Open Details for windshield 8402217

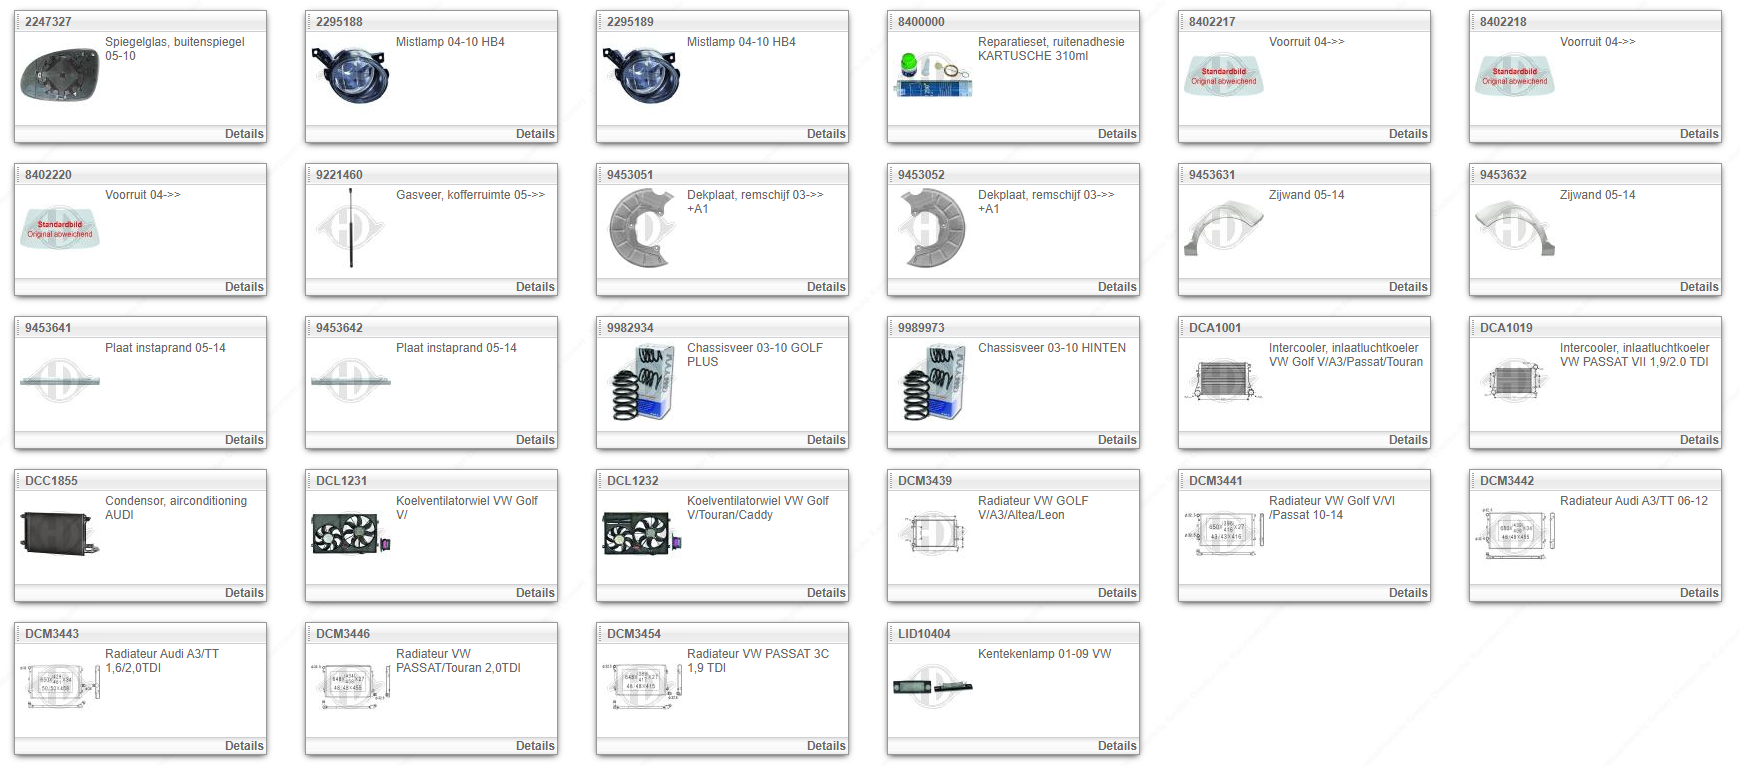[x=1407, y=134]
